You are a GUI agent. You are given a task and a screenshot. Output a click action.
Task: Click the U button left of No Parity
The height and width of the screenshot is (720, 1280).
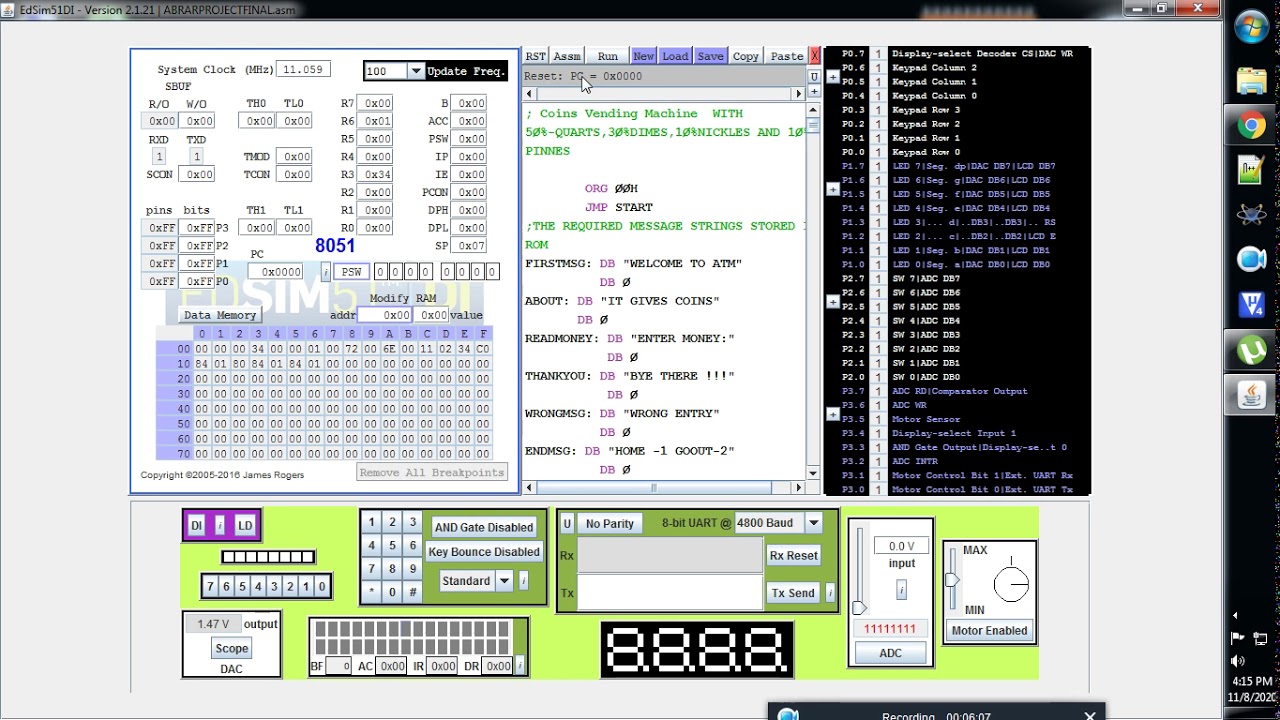[567, 524]
